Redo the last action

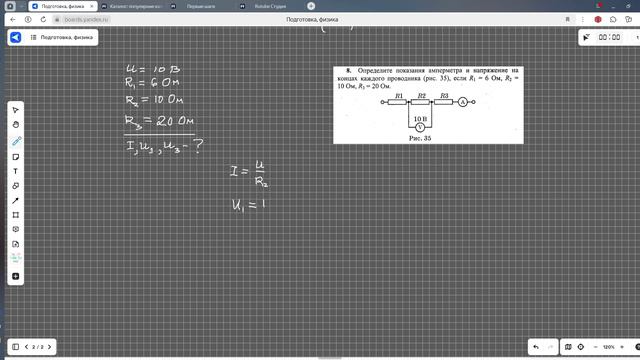tap(550, 347)
